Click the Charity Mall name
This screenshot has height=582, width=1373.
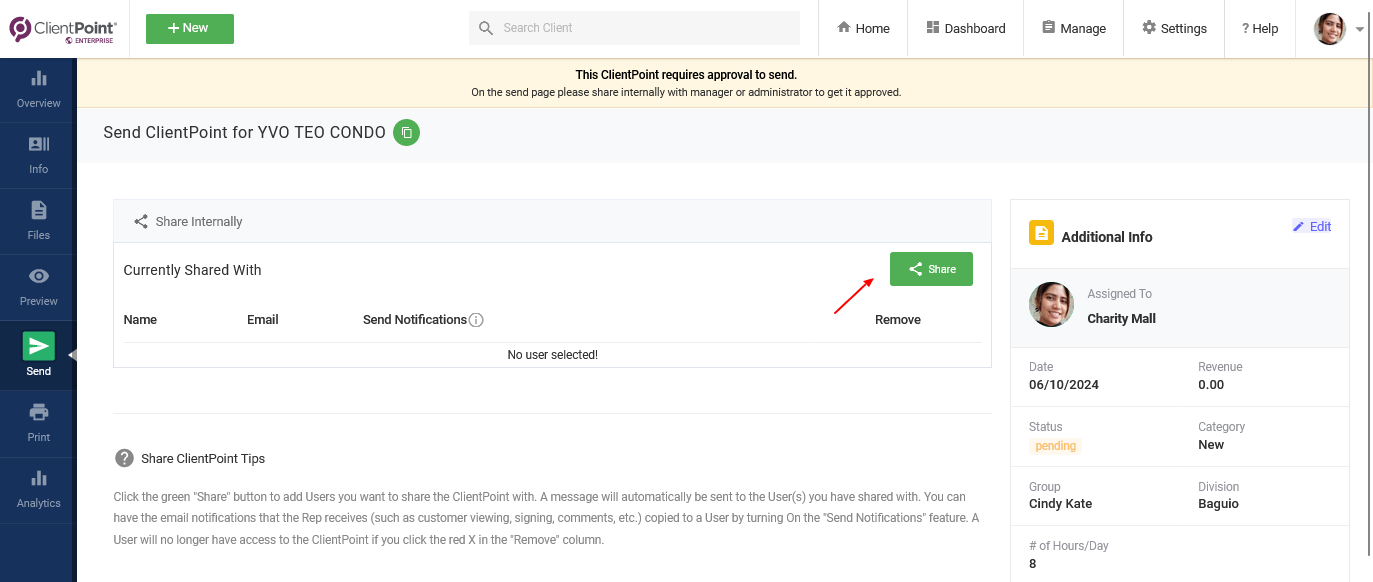[1121, 319]
